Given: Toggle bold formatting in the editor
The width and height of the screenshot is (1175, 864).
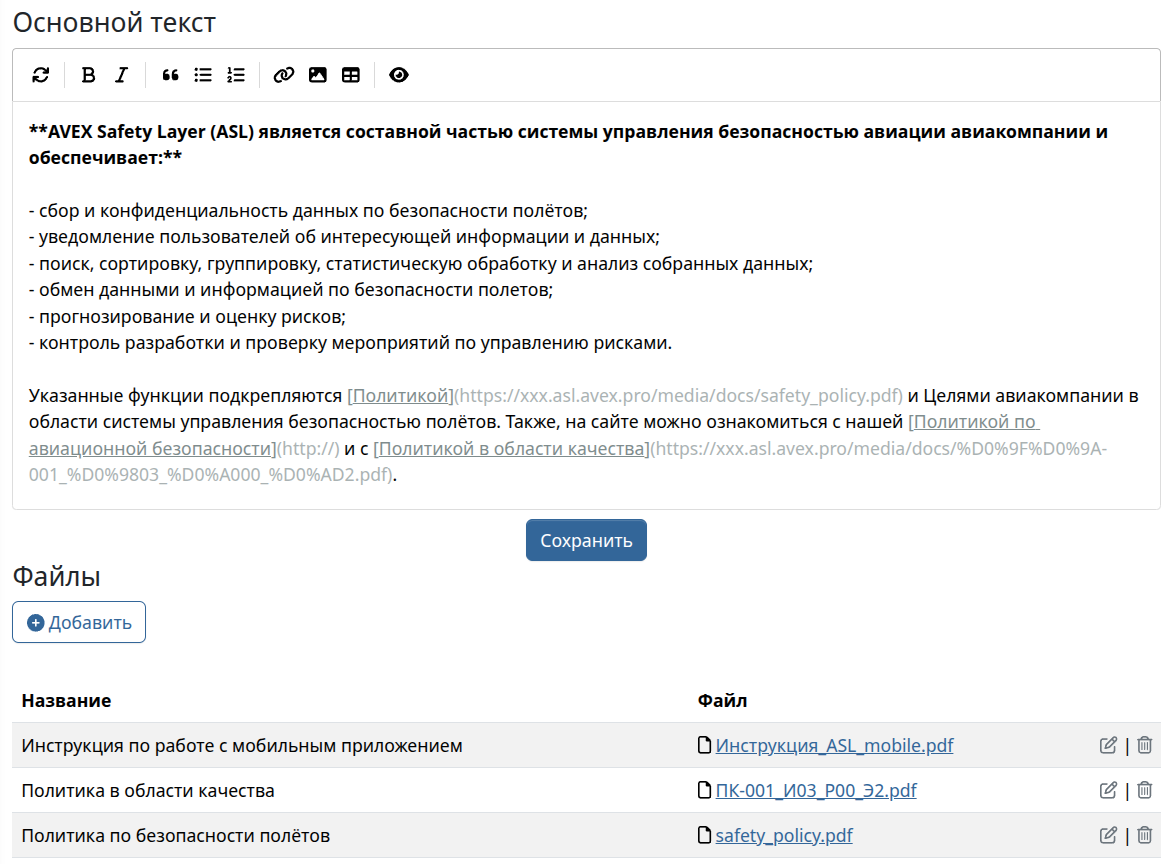Looking at the screenshot, I should (89, 75).
